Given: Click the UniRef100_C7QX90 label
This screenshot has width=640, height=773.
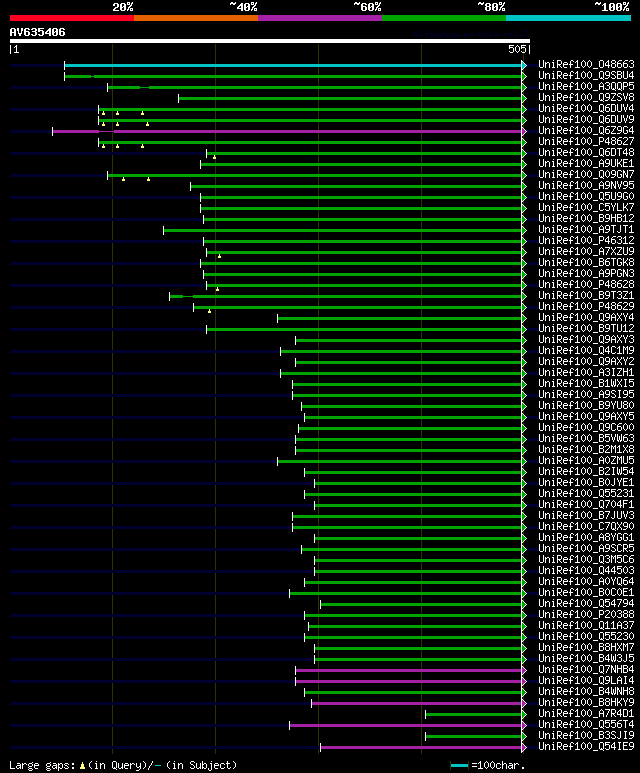Looking at the screenshot, I should tap(586, 527).
